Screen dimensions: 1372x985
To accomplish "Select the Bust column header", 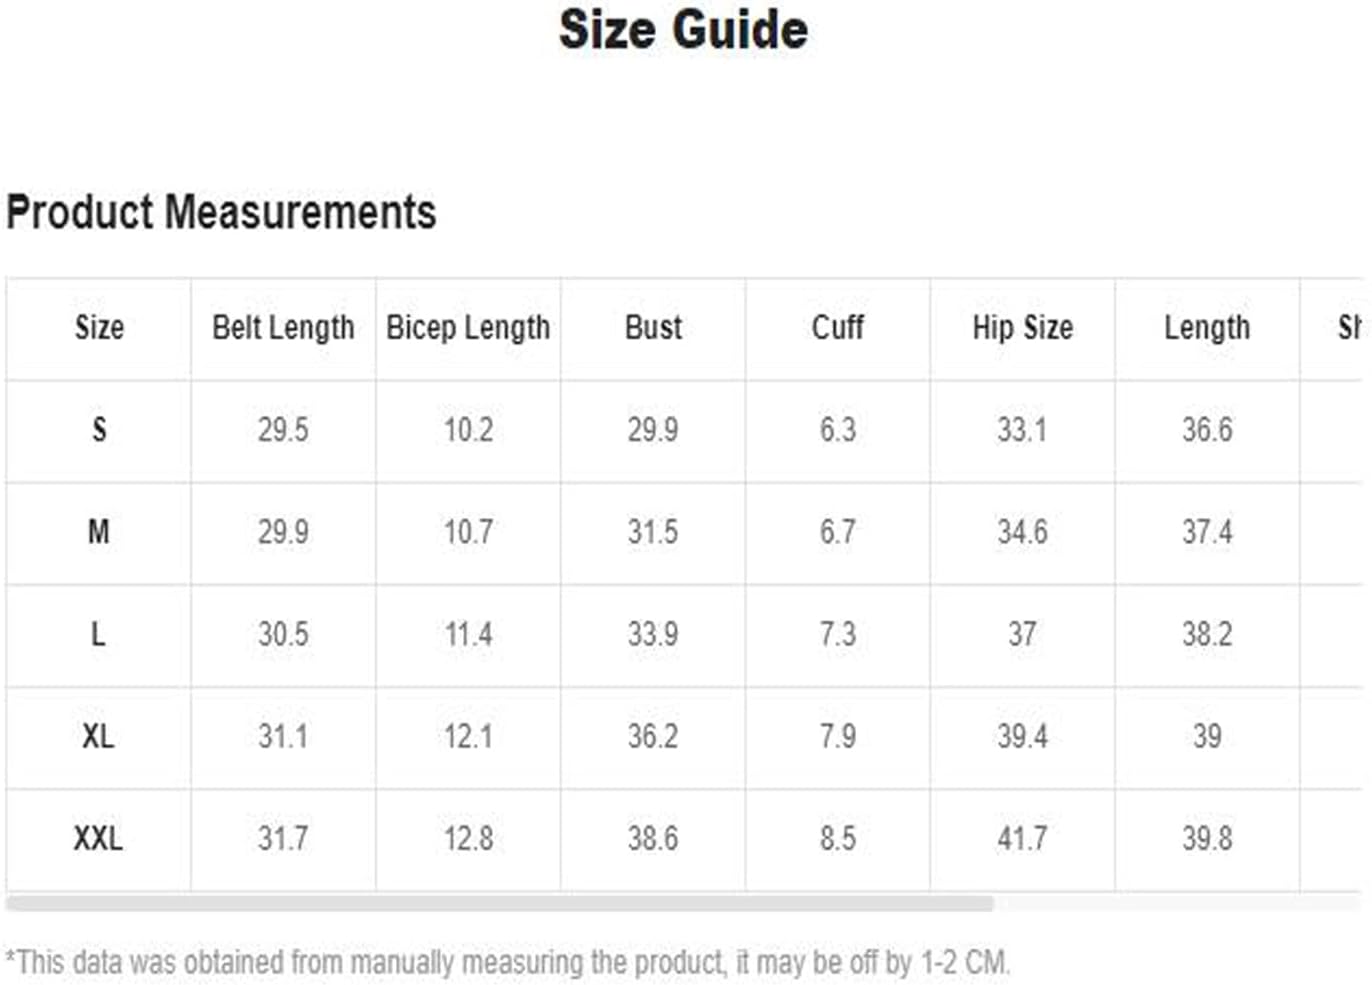I will coord(653,328).
